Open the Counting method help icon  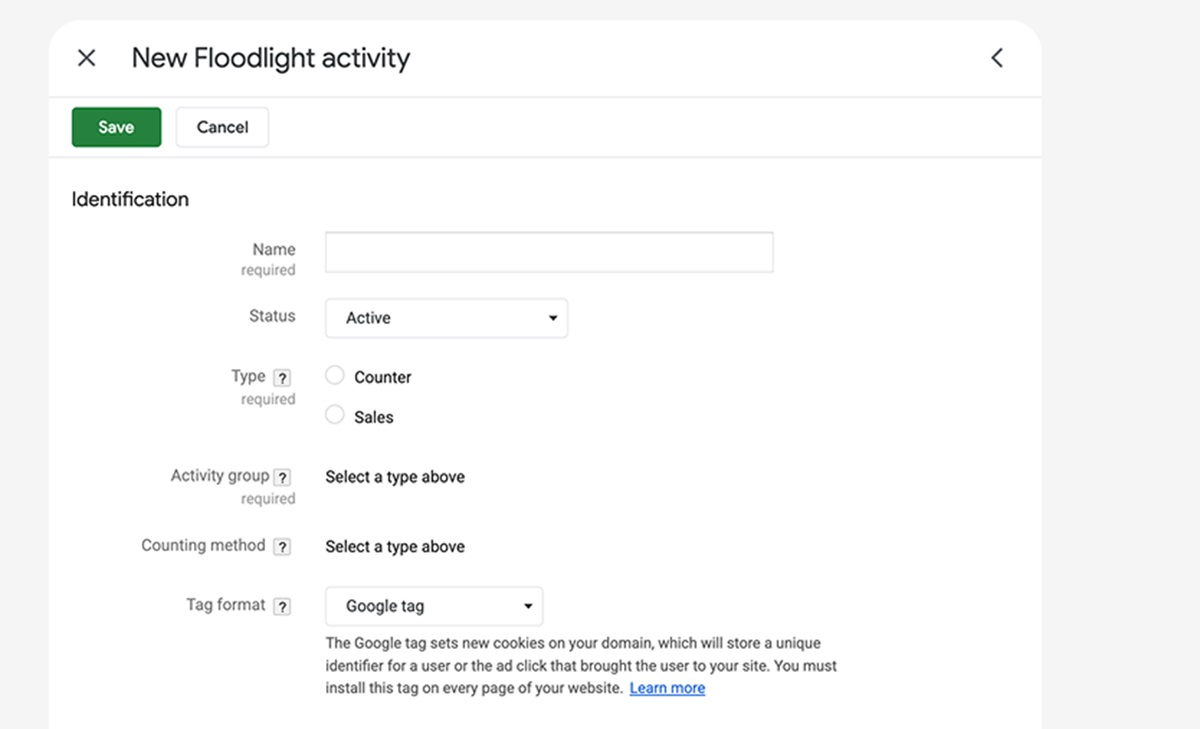pyautogui.click(x=283, y=547)
